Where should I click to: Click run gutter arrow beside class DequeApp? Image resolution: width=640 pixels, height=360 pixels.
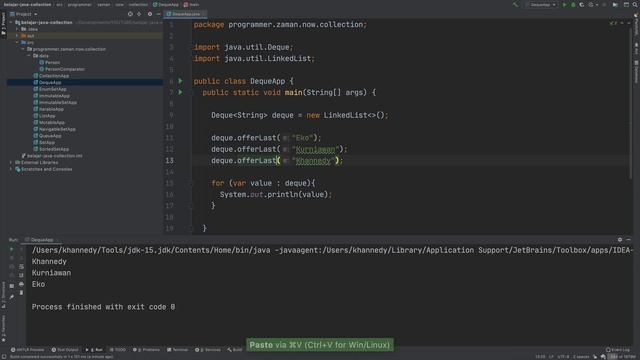[x=180, y=81]
